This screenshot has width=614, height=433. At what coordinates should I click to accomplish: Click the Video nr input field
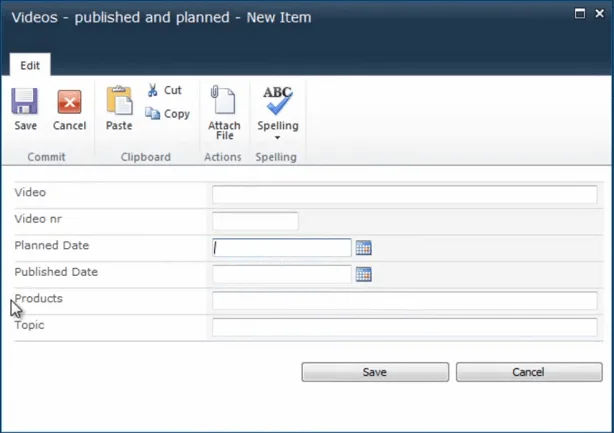point(255,221)
